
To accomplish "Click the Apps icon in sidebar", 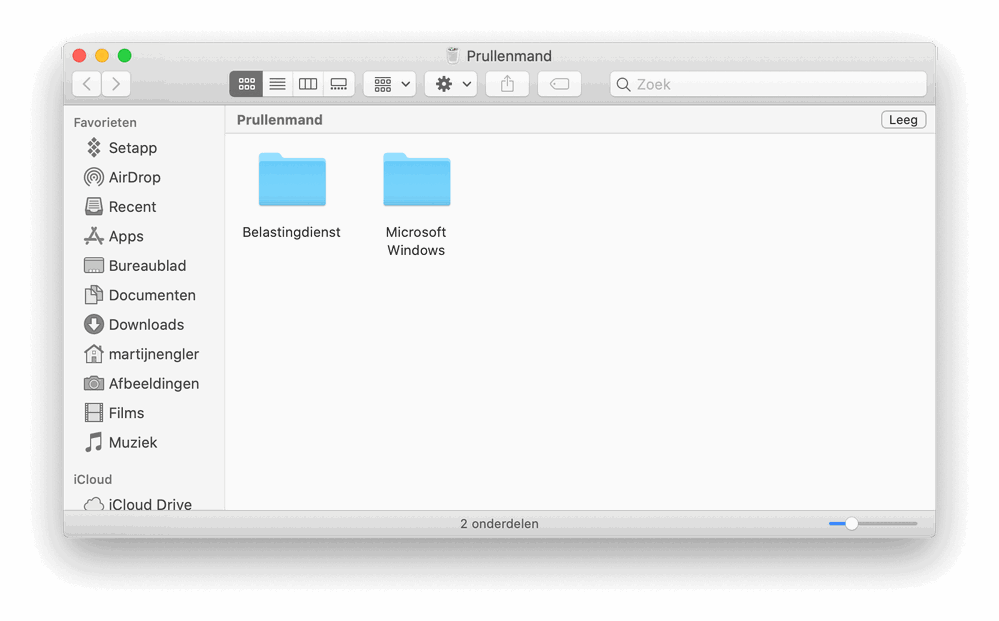I will click(x=94, y=236).
